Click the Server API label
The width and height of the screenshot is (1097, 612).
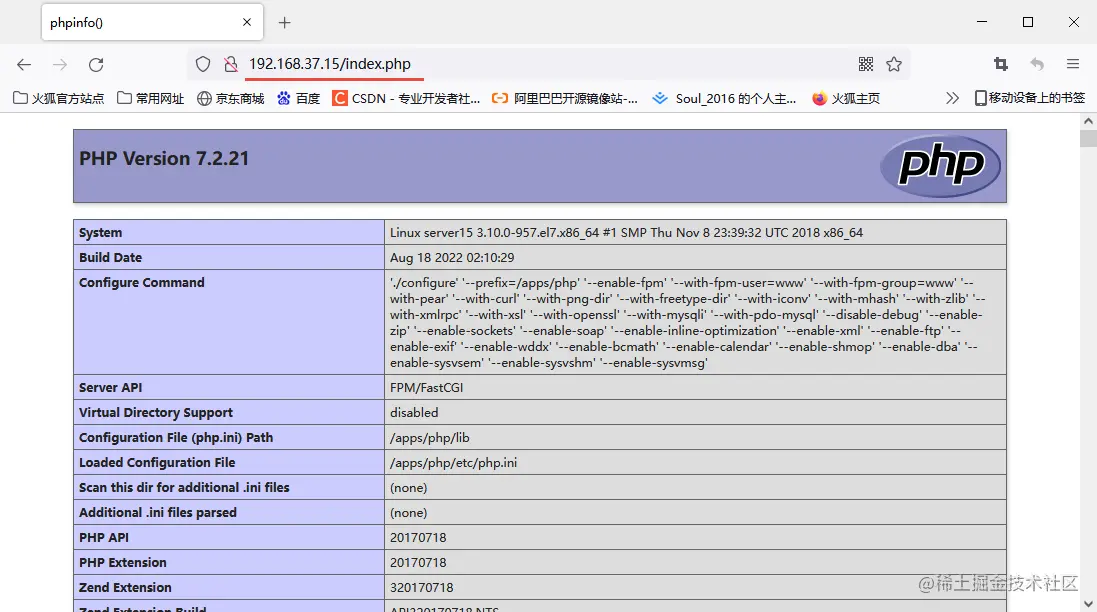(111, 387)
